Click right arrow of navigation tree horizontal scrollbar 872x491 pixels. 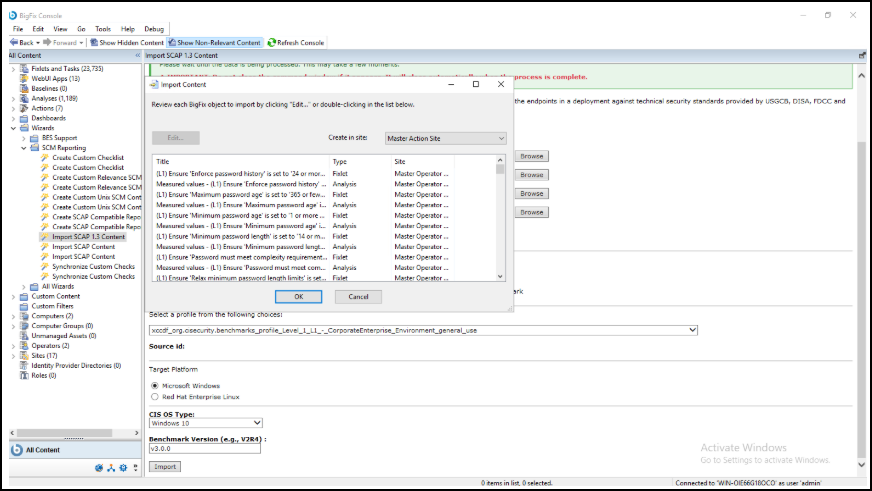(137, 433)
